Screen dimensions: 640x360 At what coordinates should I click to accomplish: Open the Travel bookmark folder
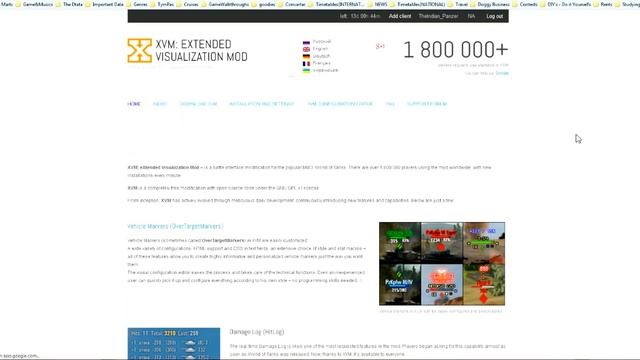(x=458, y=4)
